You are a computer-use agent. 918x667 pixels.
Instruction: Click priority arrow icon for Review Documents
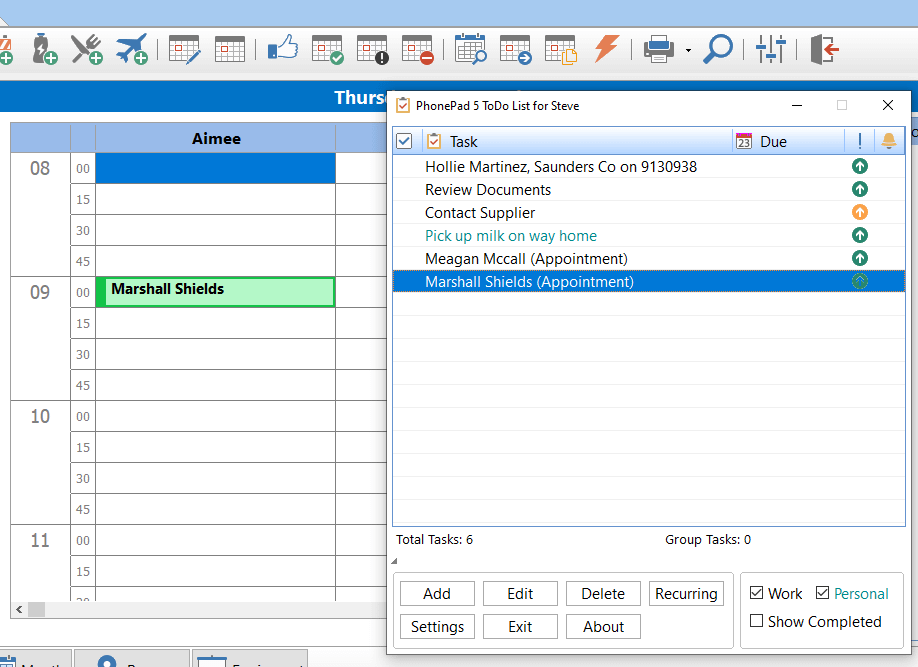click(x=859, y=189)
